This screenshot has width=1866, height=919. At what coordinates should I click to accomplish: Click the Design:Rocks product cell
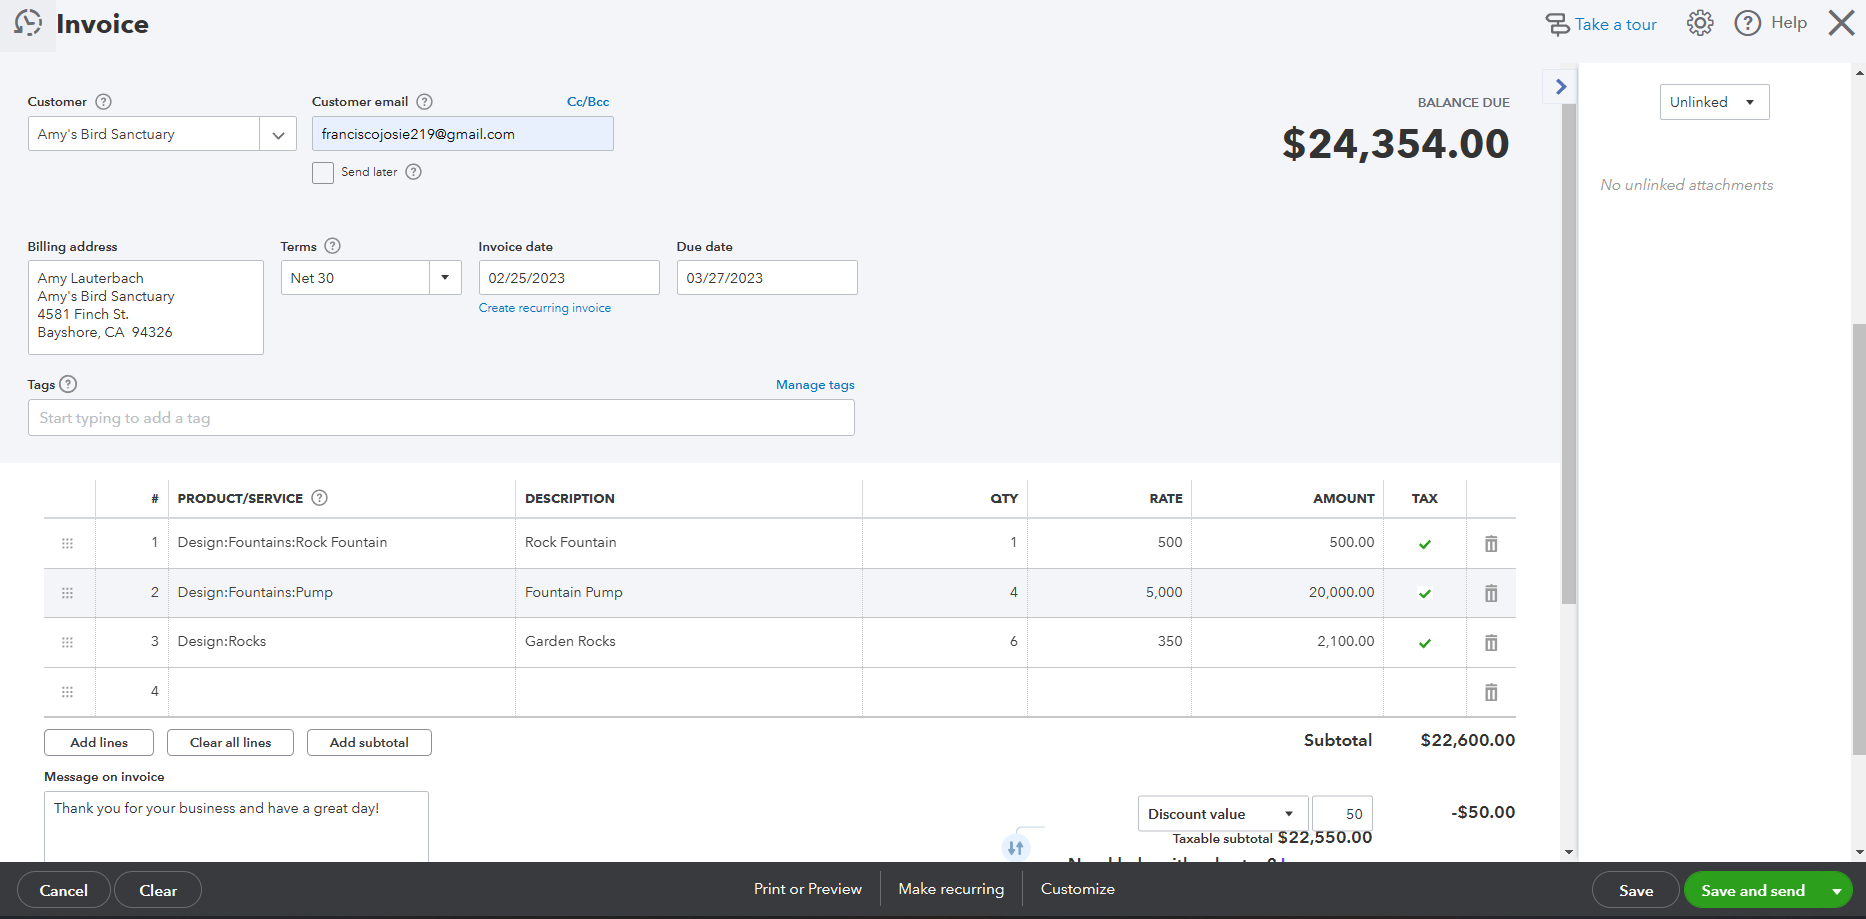(342, 642)
